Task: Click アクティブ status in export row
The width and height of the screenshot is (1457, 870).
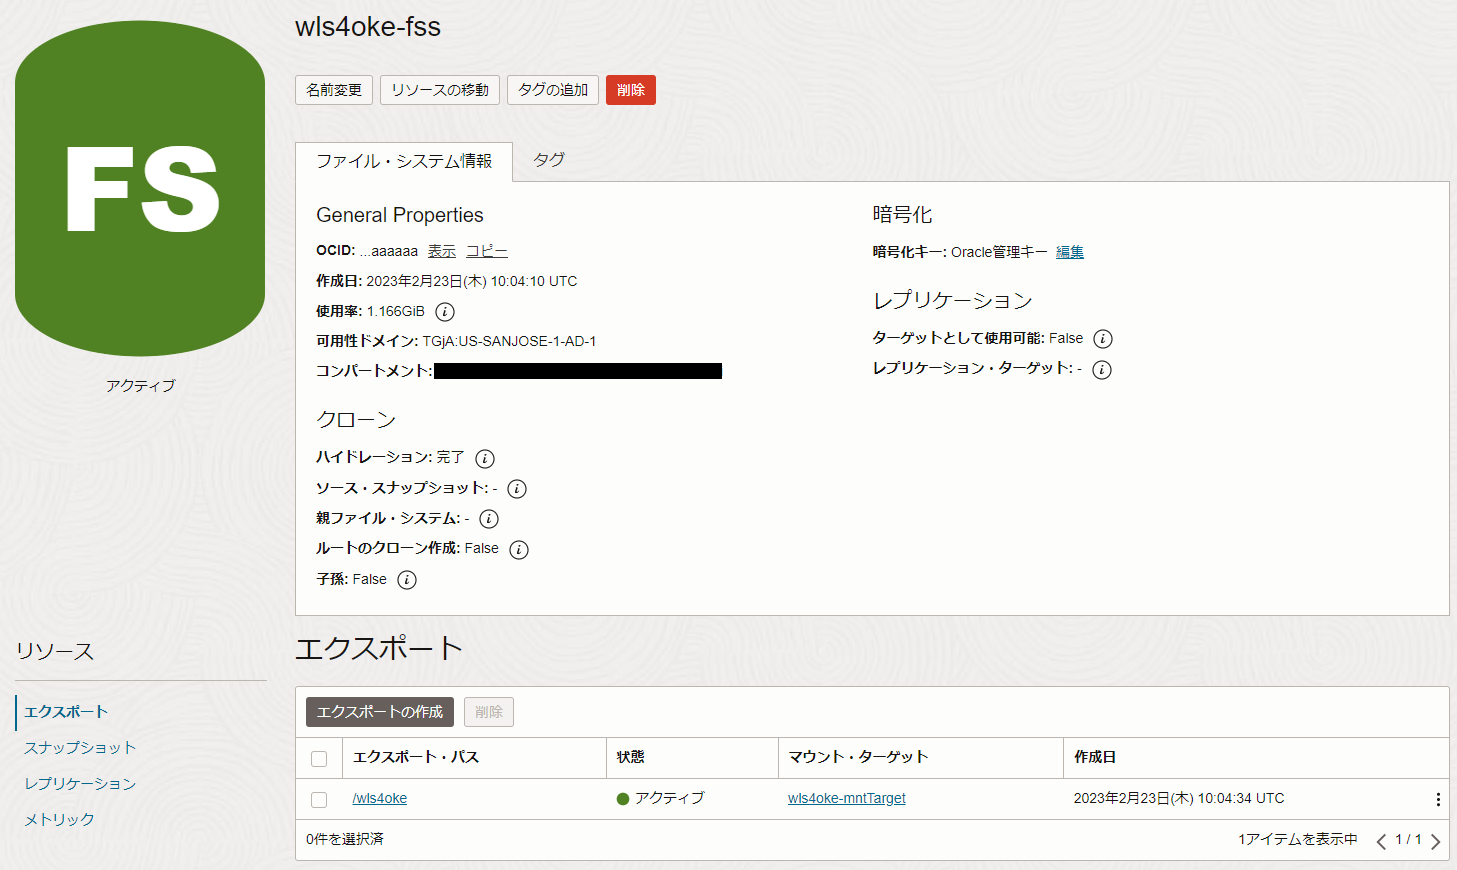Action: coord(661,799)
